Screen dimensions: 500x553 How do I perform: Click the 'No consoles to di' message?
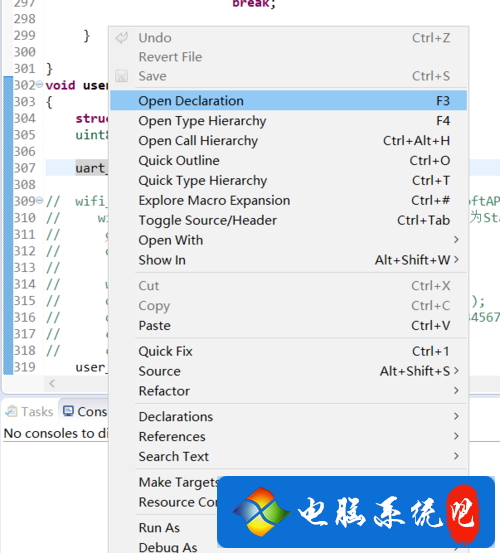(56, 433)
